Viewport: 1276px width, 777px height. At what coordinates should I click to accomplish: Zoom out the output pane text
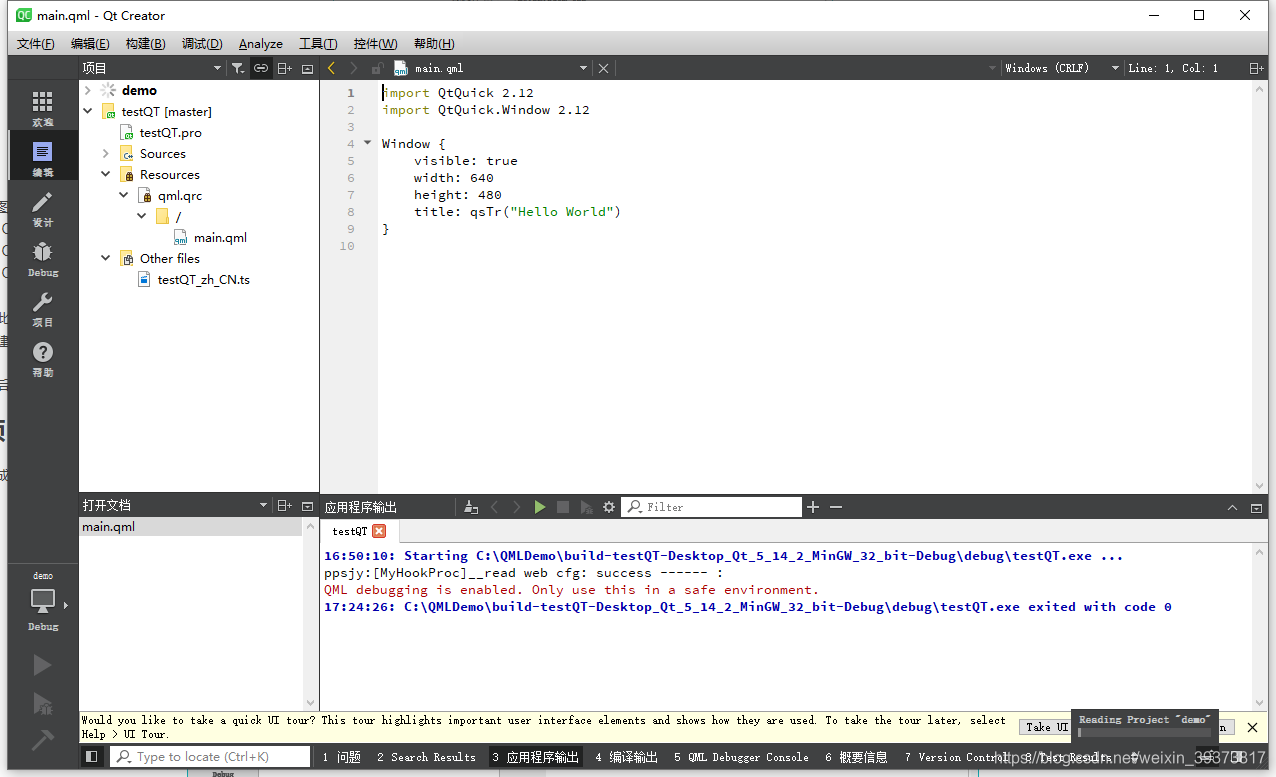point(836,507)
